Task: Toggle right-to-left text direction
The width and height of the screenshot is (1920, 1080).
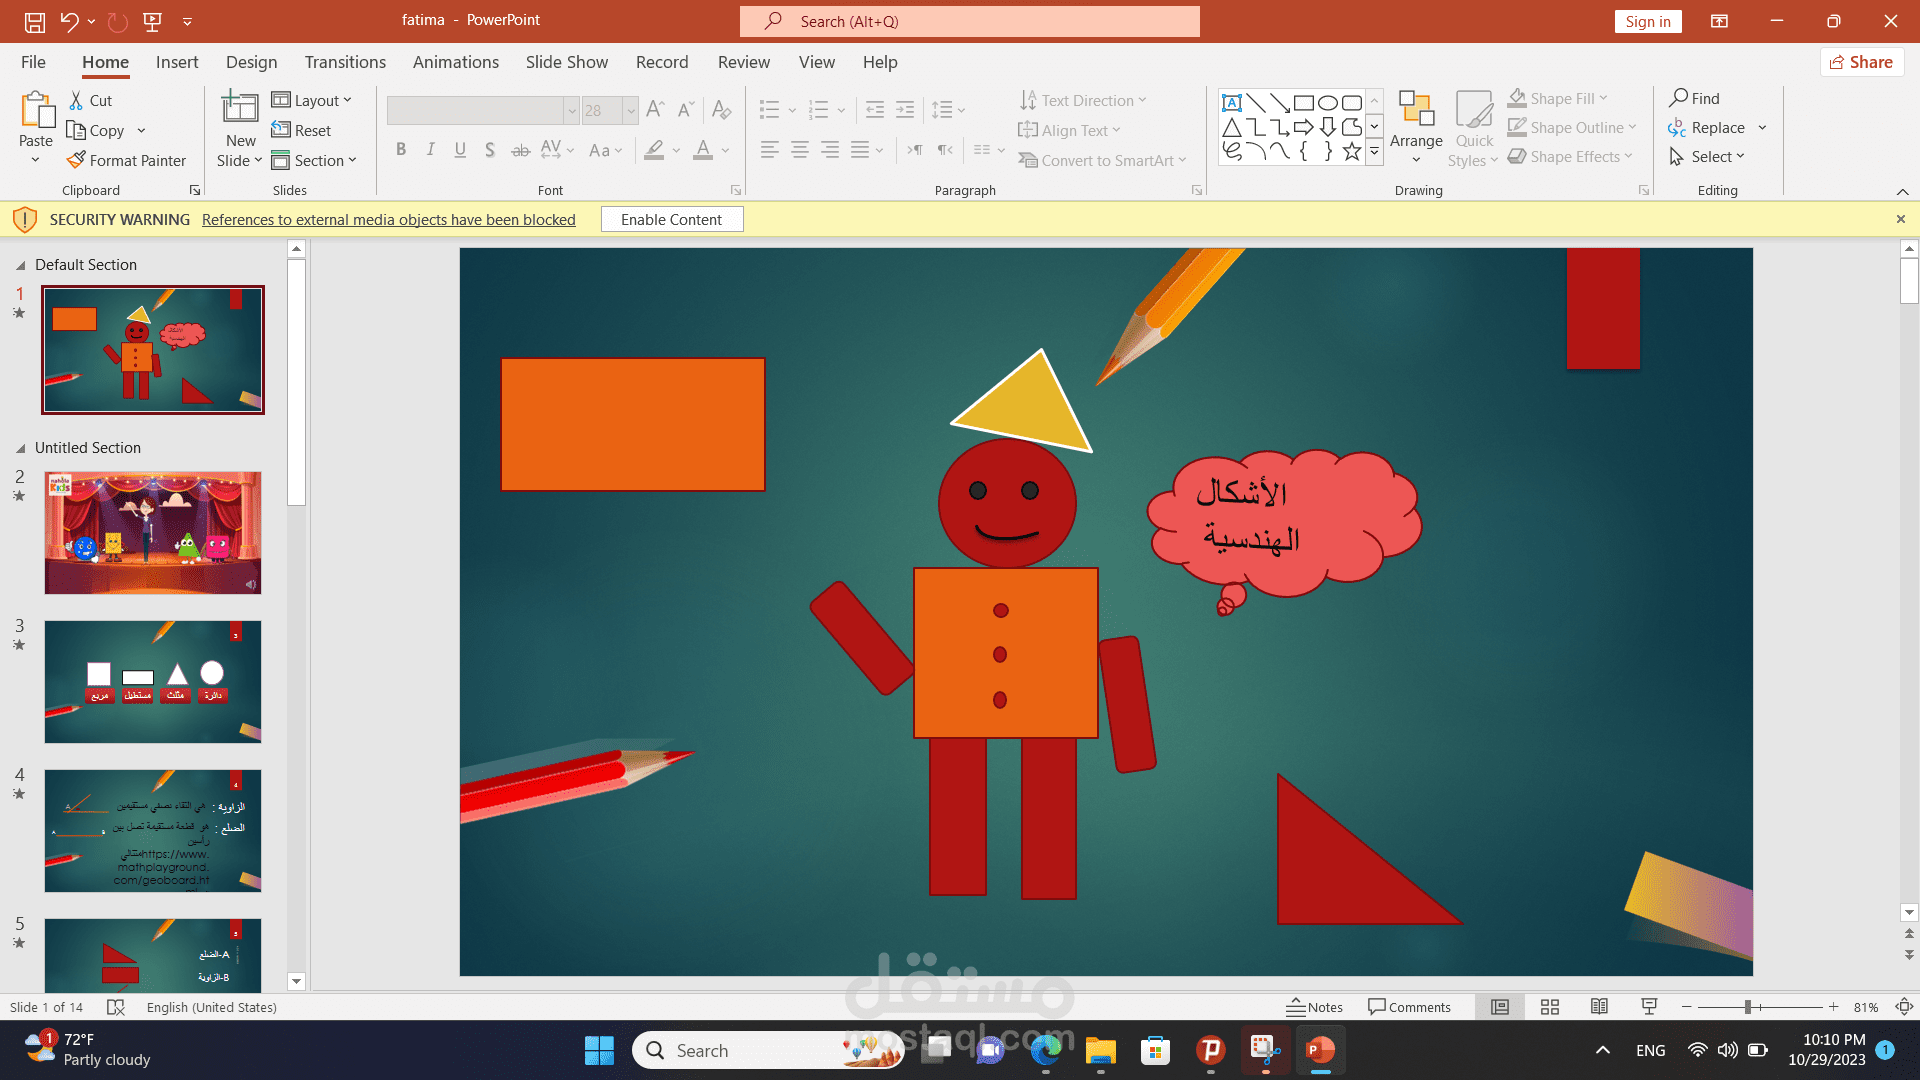Action: tap(945, 150)
